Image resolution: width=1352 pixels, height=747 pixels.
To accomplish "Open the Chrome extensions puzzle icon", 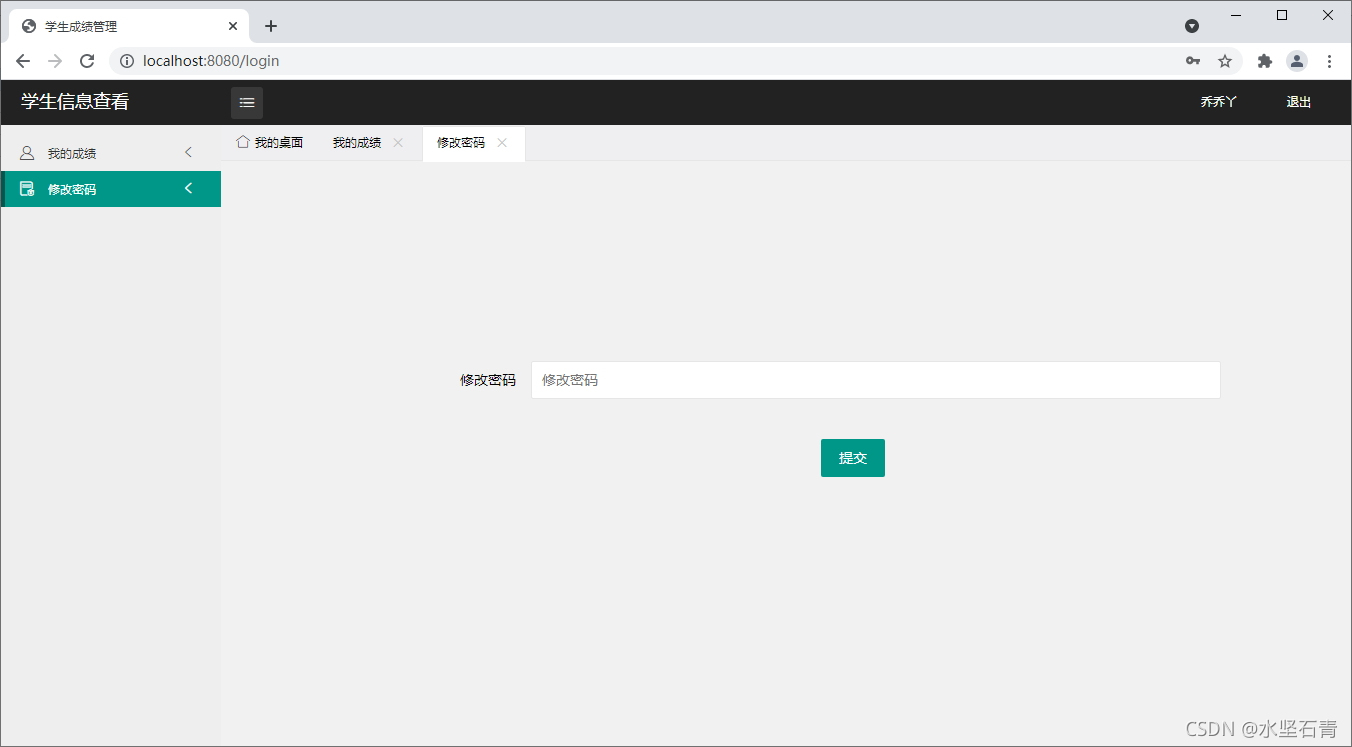I will [1264, 61].
